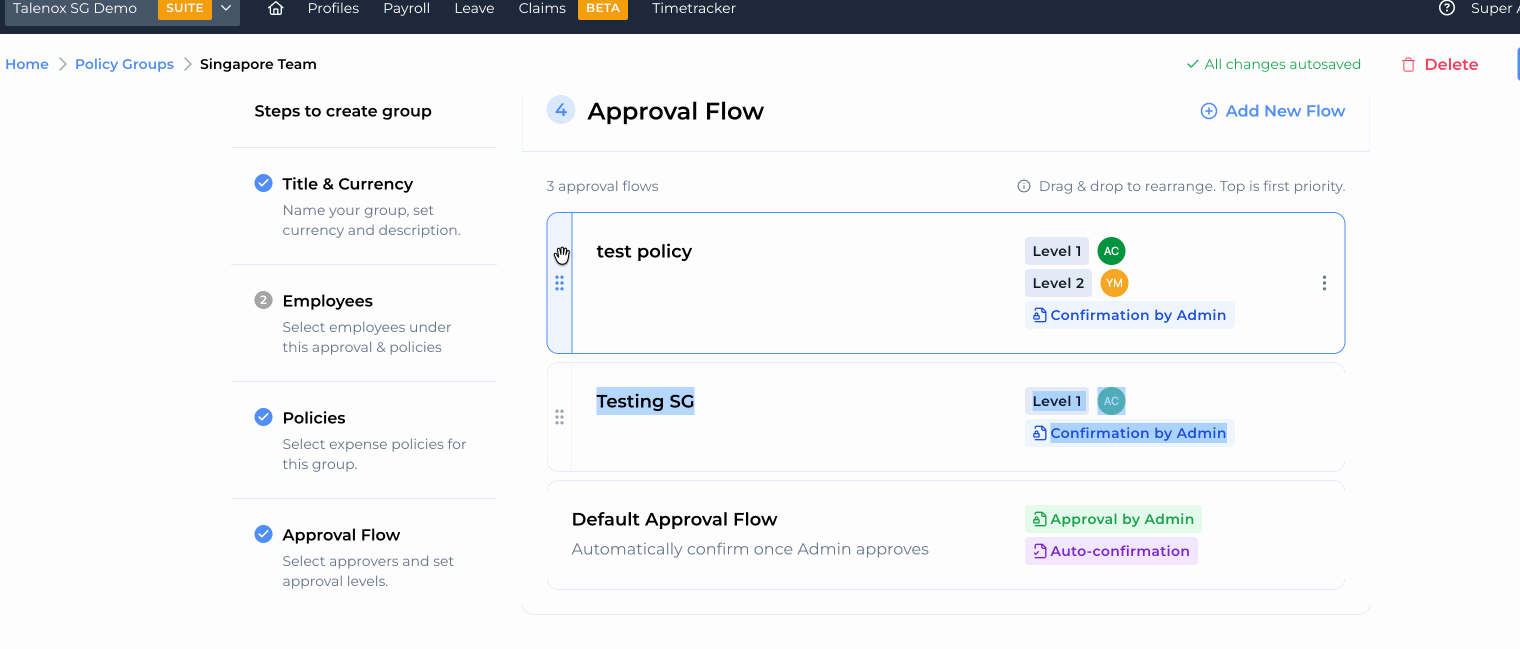Select the Policies step checkmark

coord(263,417)
